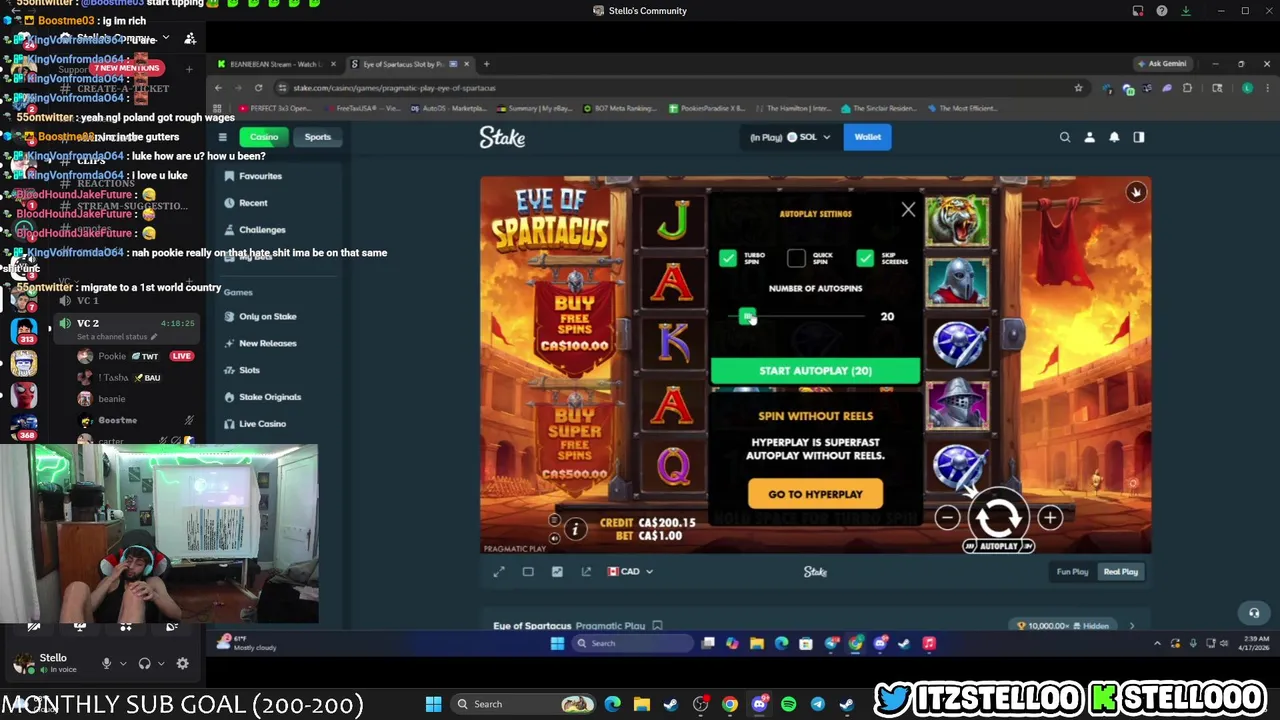Click the Autoplay label under the spin button
The width and height of the screenshot is (1280, 720).
(x=998, y=546)
